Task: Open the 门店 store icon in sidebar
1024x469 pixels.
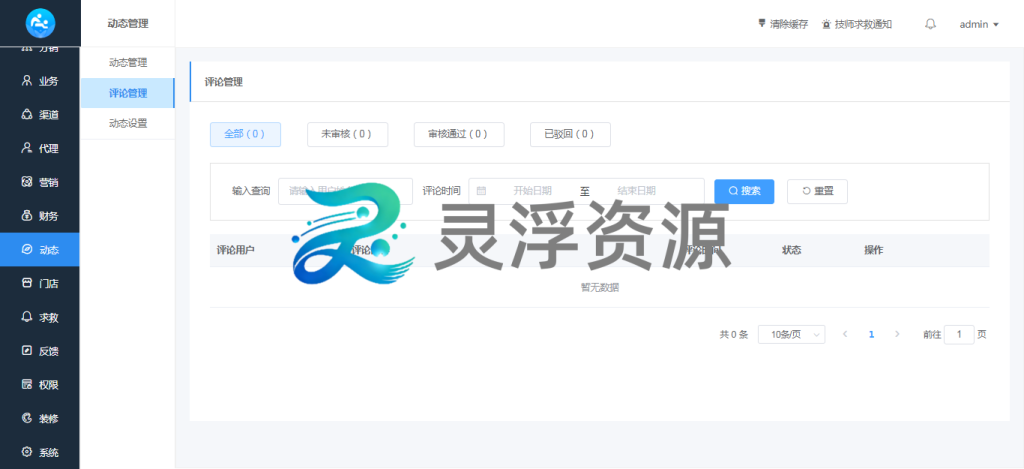Action: [27, 283]
